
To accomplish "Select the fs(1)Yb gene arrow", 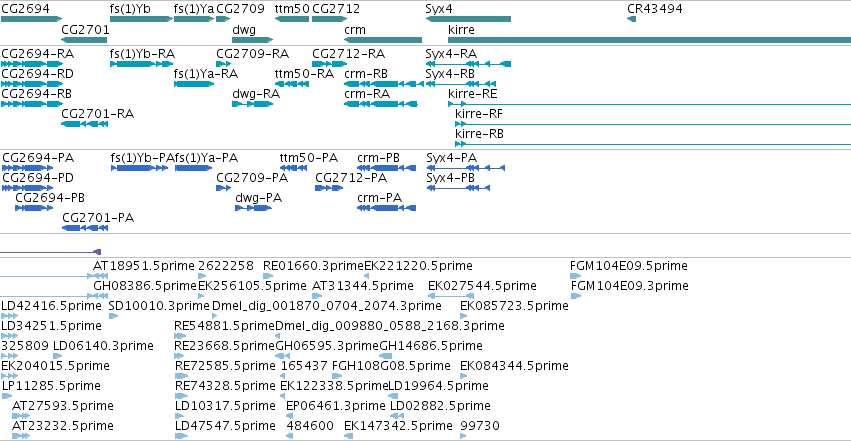I will point(141,19).
